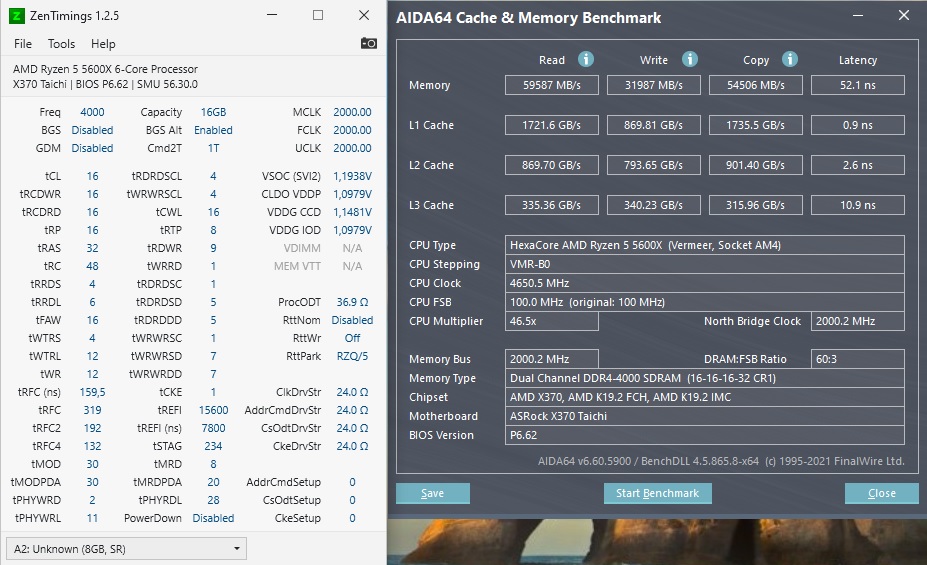The image size is (927, 565).
Task: Maximize the ZenTimings window
Action: (x=318, y=15)
